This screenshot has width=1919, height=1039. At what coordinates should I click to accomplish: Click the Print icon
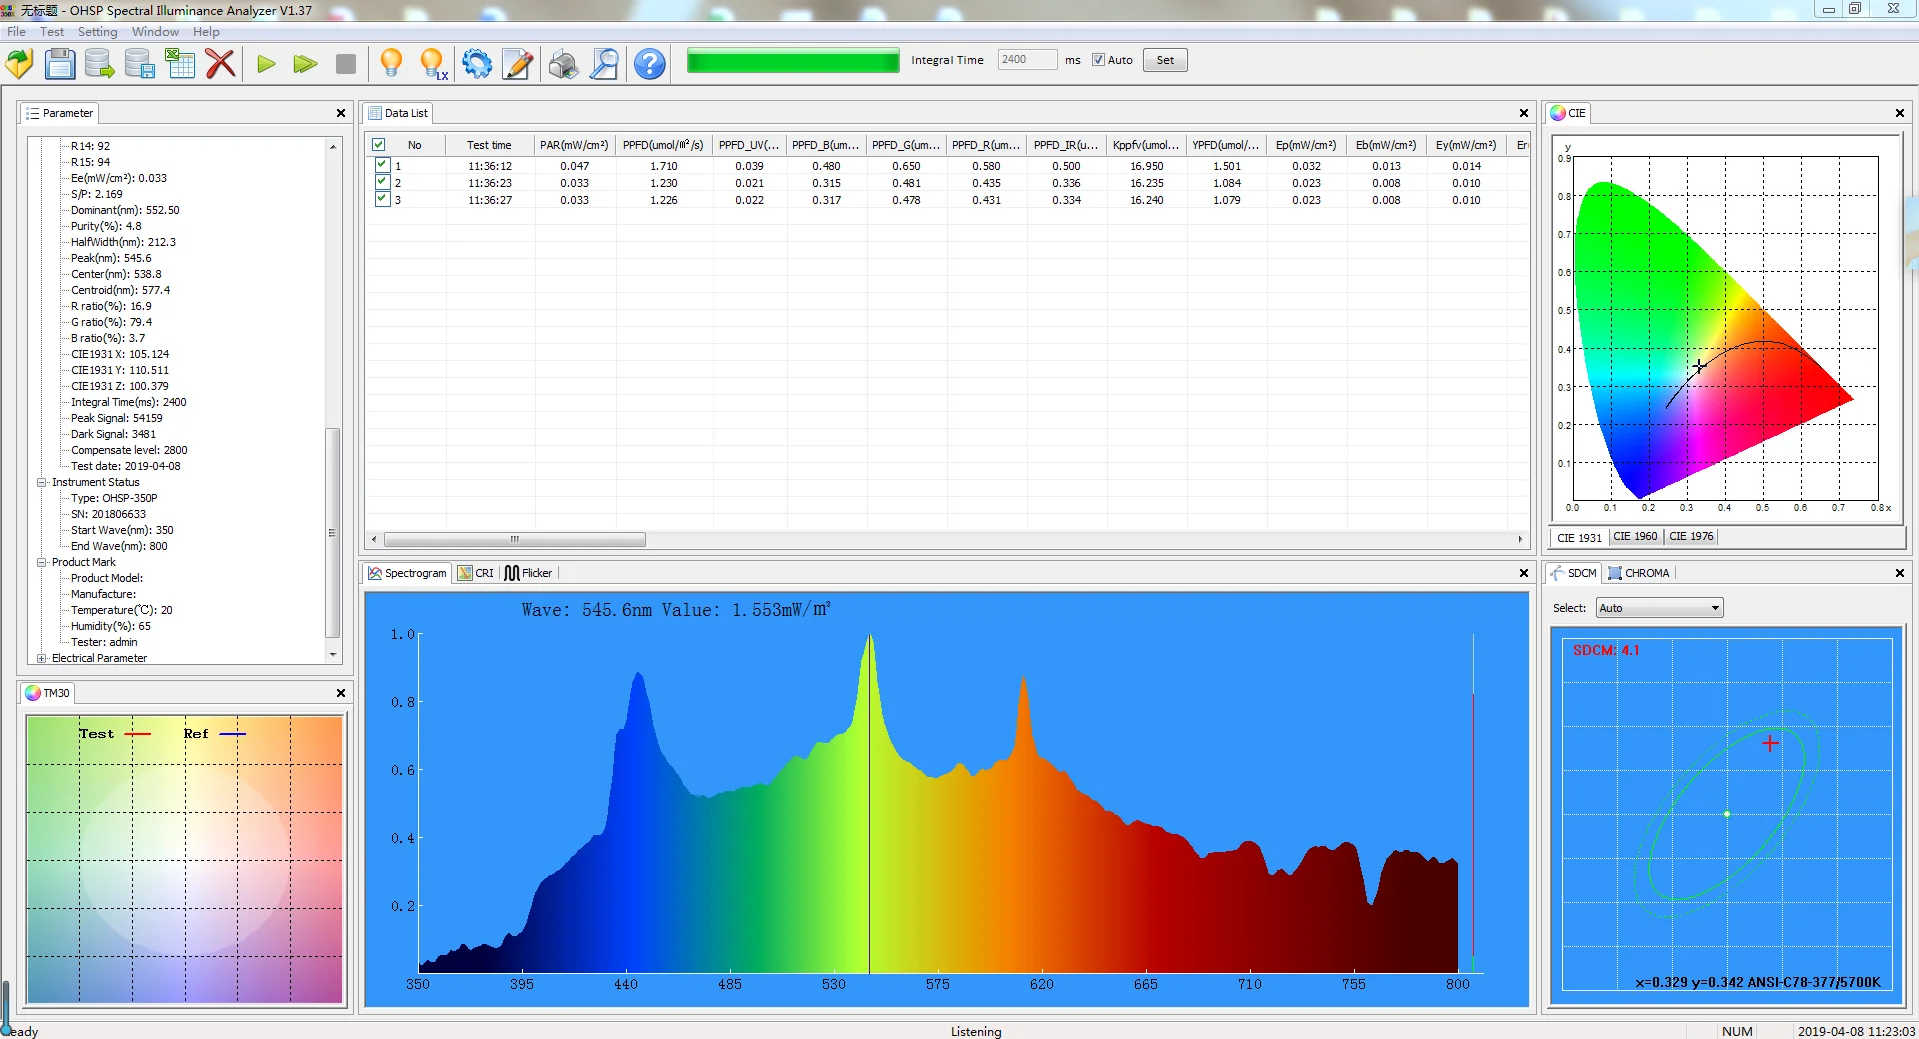point(562,63)
